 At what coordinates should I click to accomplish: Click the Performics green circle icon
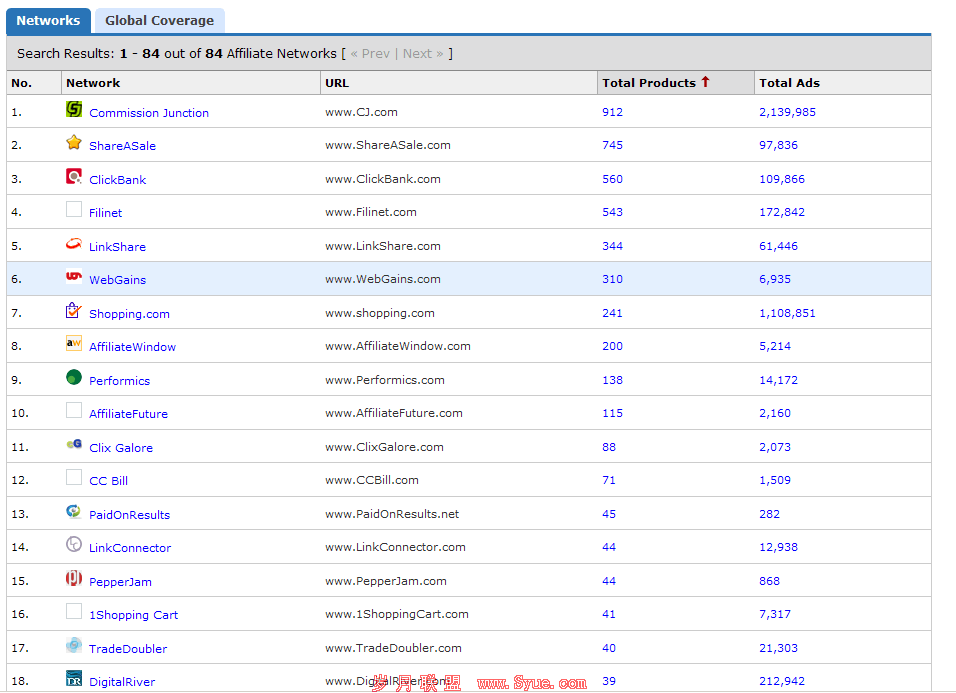coord(74,378)
